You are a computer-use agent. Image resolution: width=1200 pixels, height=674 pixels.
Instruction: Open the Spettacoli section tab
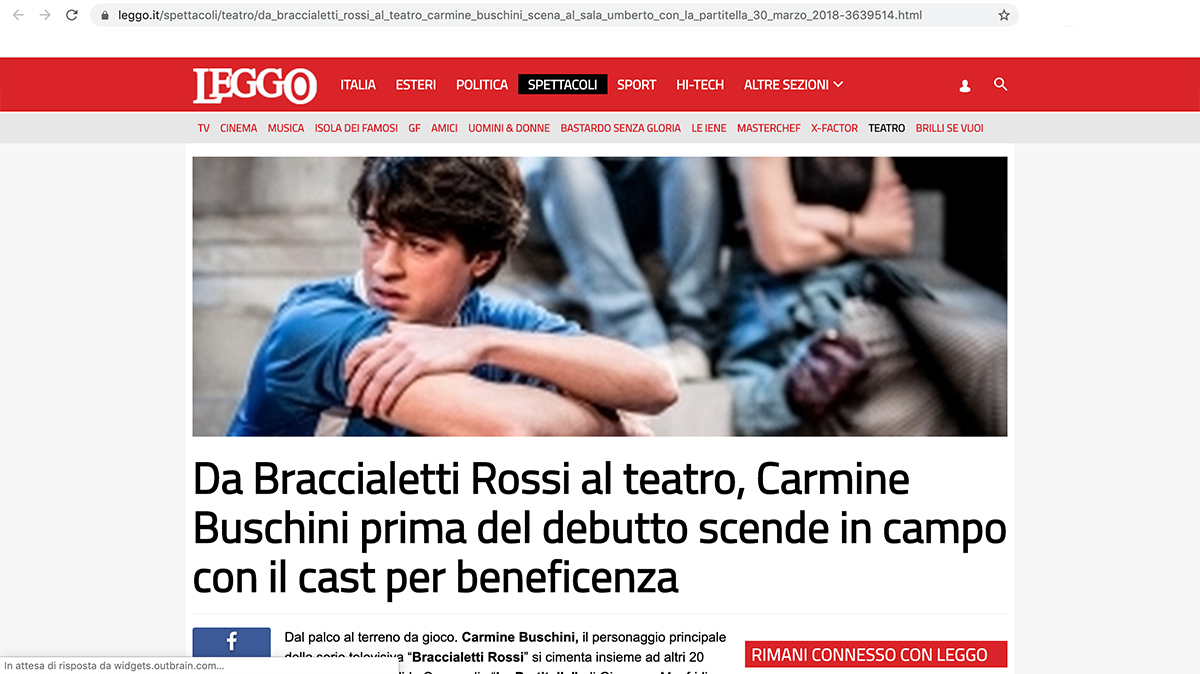(562, 85)
